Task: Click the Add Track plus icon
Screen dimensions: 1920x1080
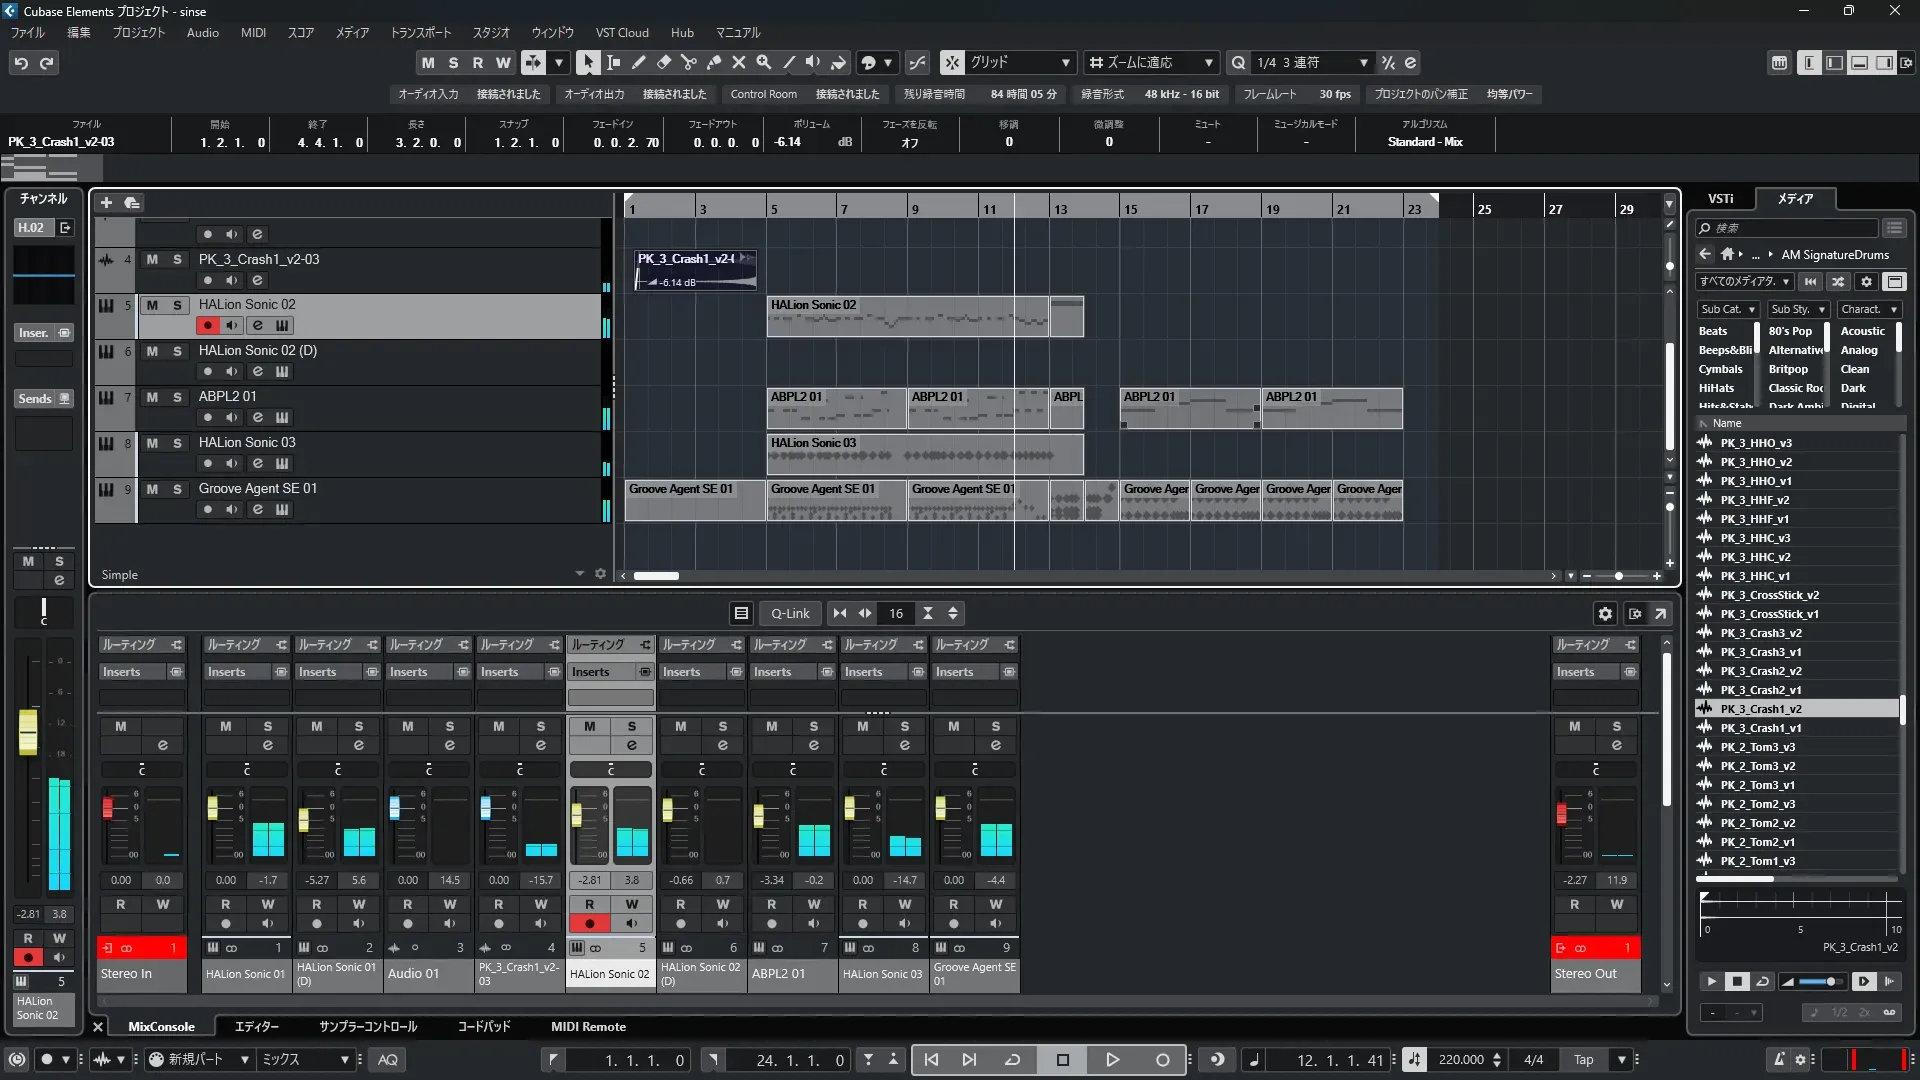Action: pos(106,203)
